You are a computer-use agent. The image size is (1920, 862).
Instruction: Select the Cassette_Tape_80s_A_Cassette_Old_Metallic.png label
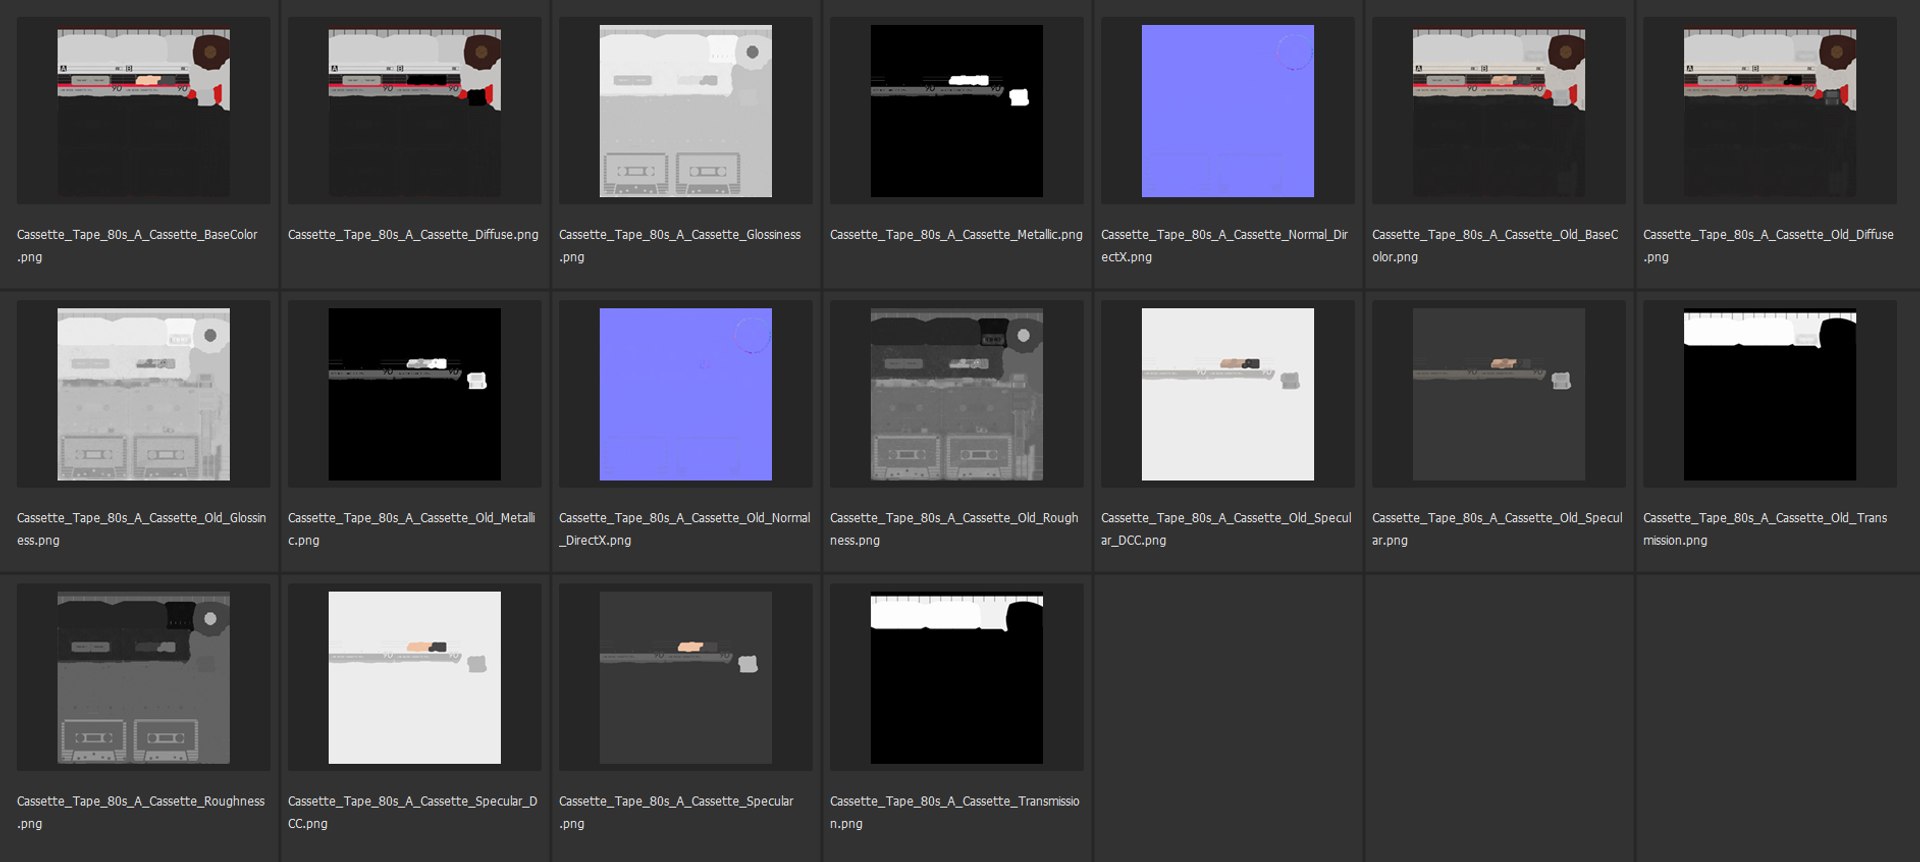pyautogui.click(x=411, y=529)
